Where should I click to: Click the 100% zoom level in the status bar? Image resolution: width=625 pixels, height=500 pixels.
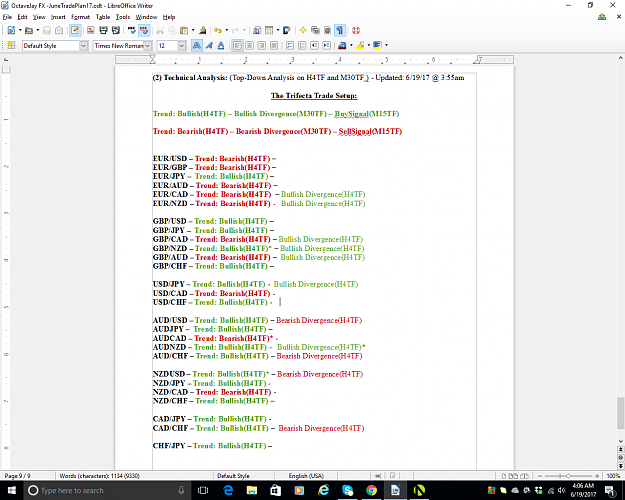[613, 476]
